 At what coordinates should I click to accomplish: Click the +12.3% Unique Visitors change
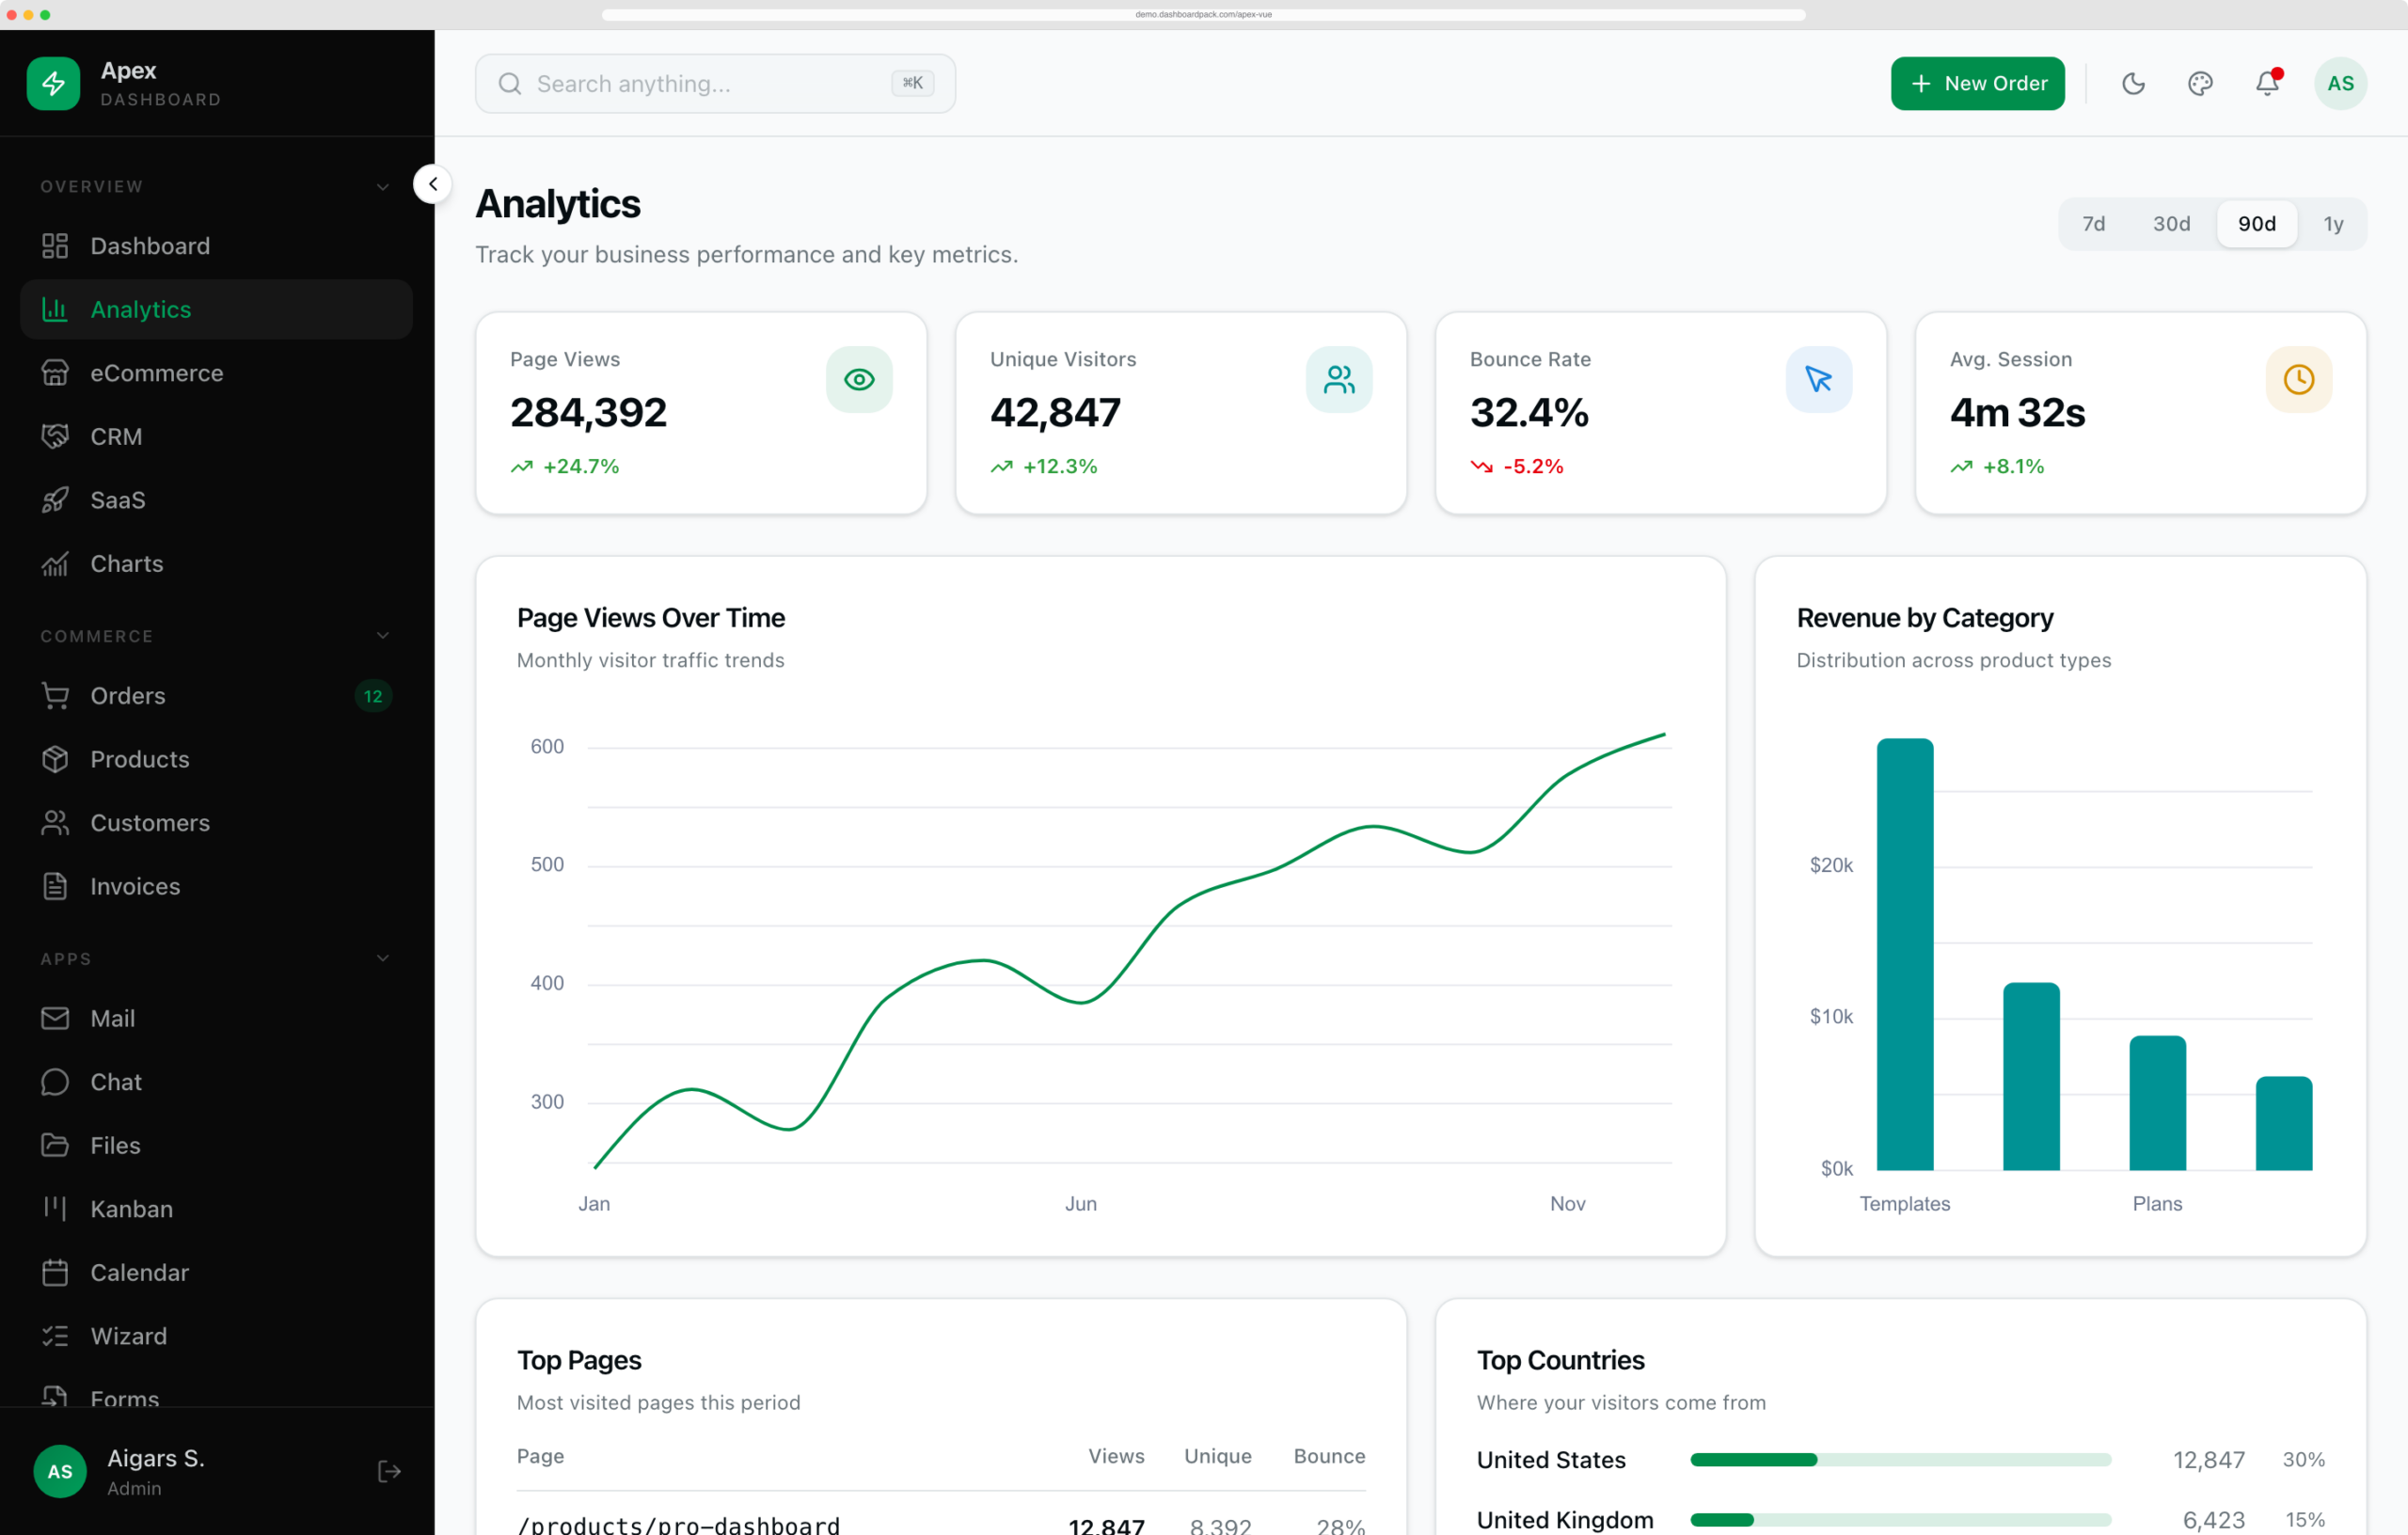1060,466
